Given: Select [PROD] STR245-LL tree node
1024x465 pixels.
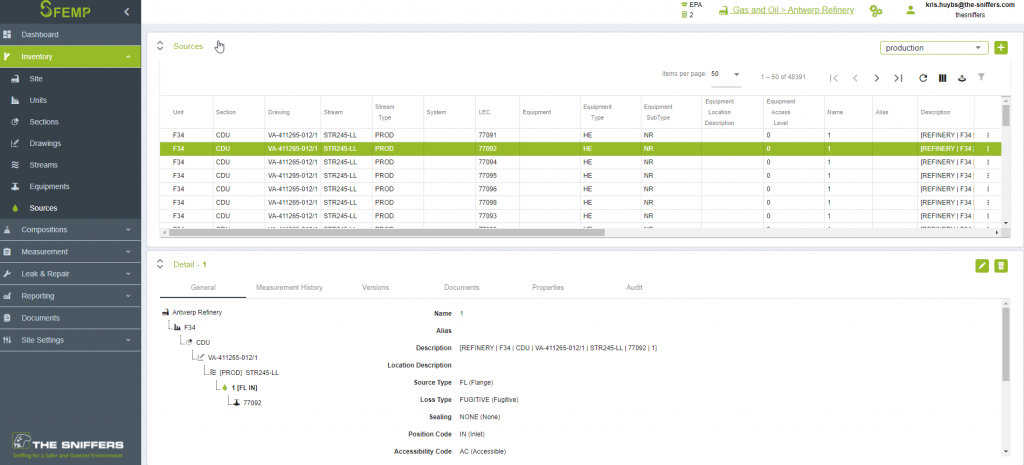Looking at the screenshot, I should tap(249, 372).
